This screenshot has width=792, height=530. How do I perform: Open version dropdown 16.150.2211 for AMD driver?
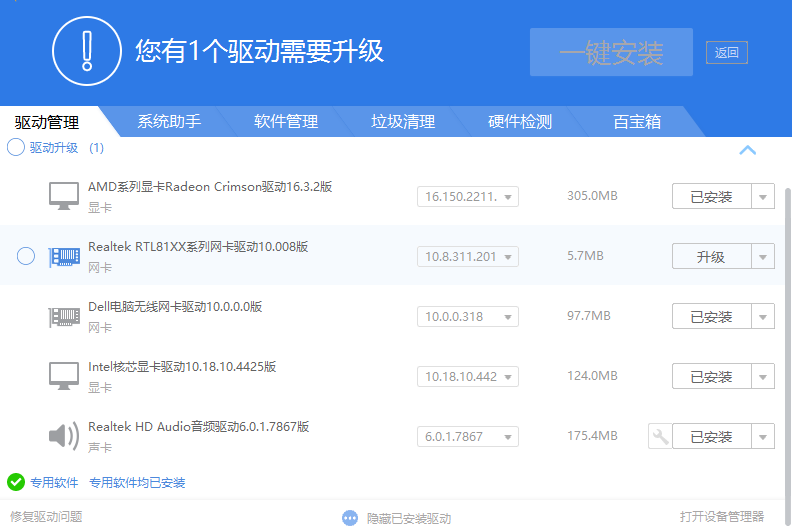tap(468, 197)
